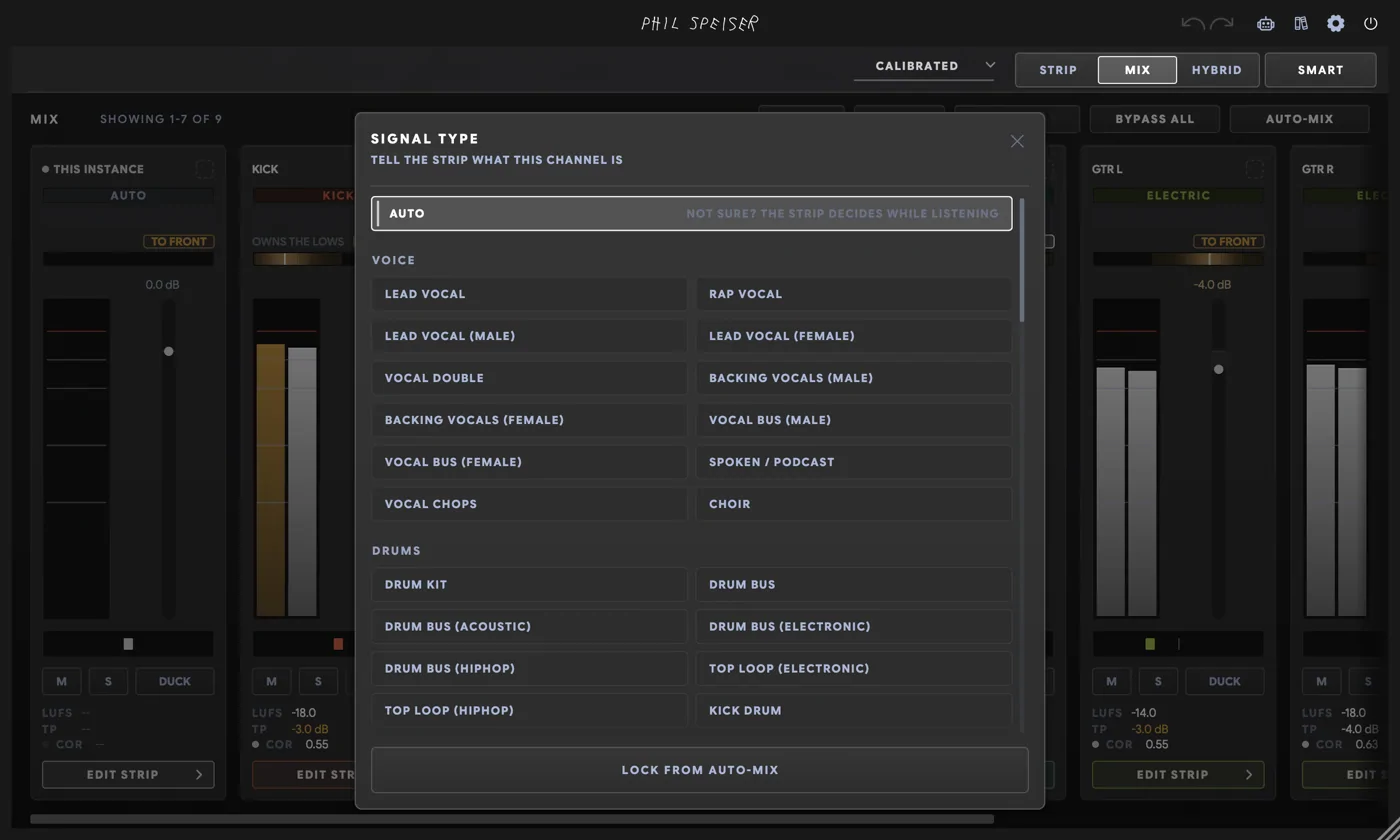
Task: Choose Drum Bus (Electronic) option
Action: 854,626
